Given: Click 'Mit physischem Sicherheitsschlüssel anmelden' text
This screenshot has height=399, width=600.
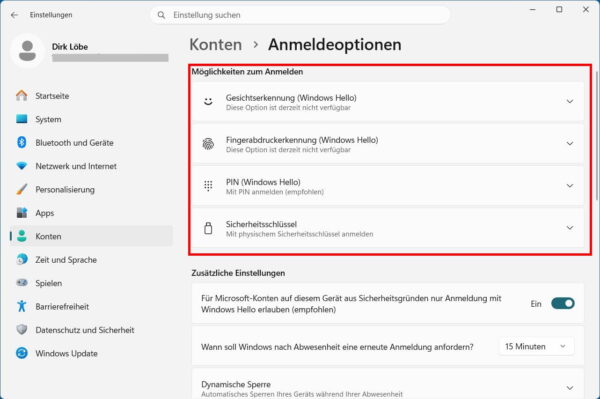Looking at the screenshot, I should click(x=299, y=234).
